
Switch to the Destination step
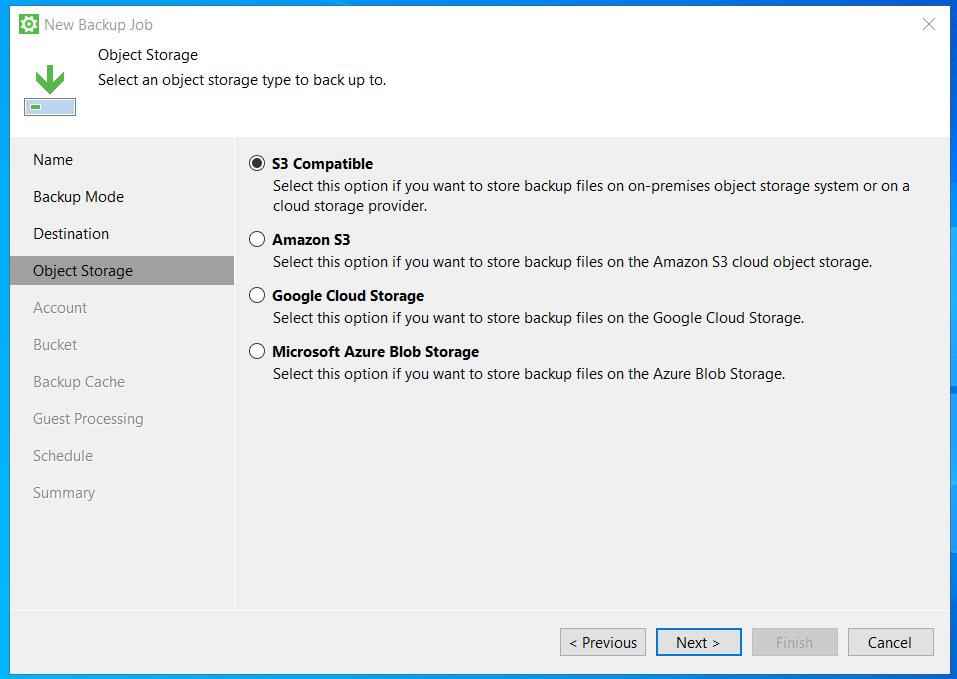(71, 234)
